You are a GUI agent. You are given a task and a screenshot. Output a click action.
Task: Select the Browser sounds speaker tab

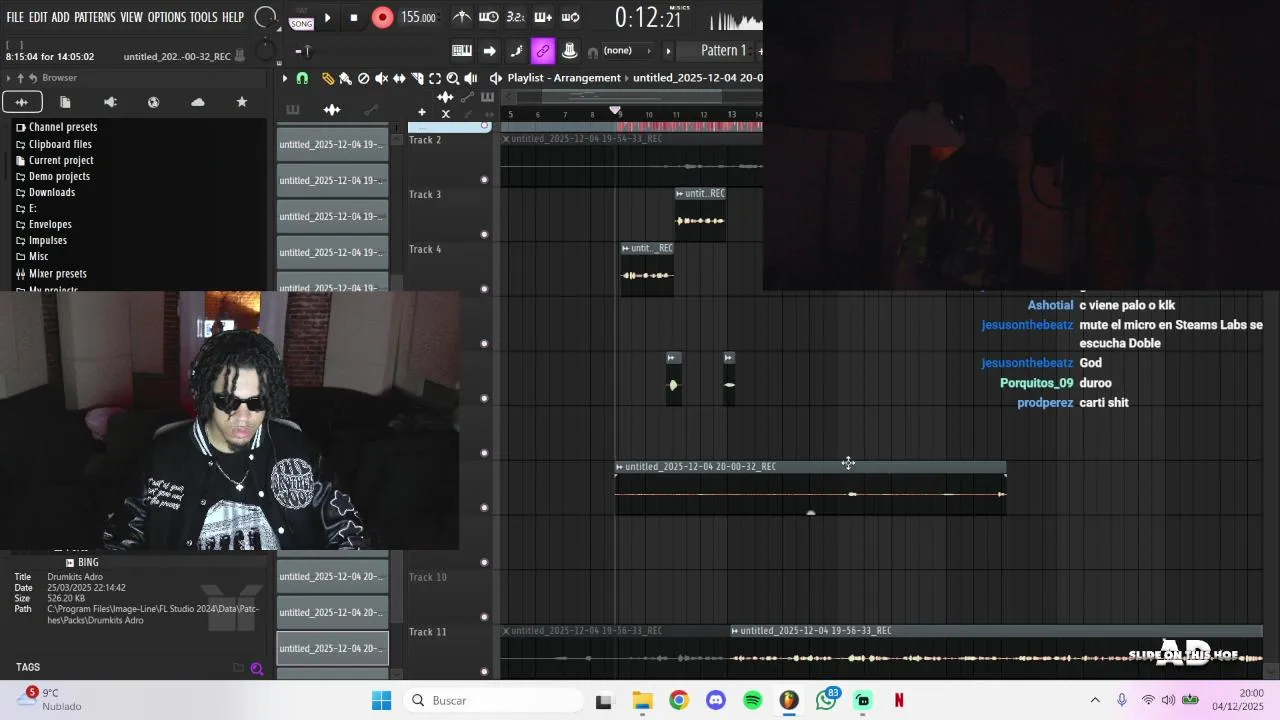click(x=110, y=102)
